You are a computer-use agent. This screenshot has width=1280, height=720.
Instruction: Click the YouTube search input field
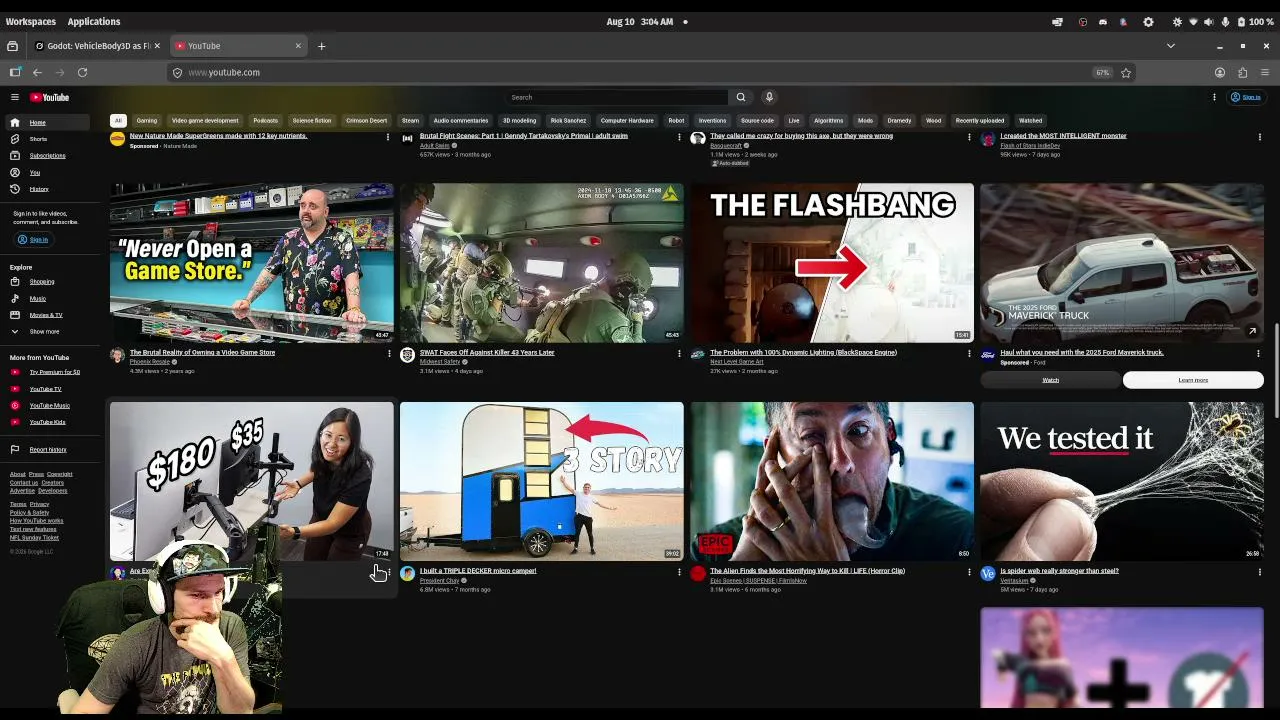(618, 97)
